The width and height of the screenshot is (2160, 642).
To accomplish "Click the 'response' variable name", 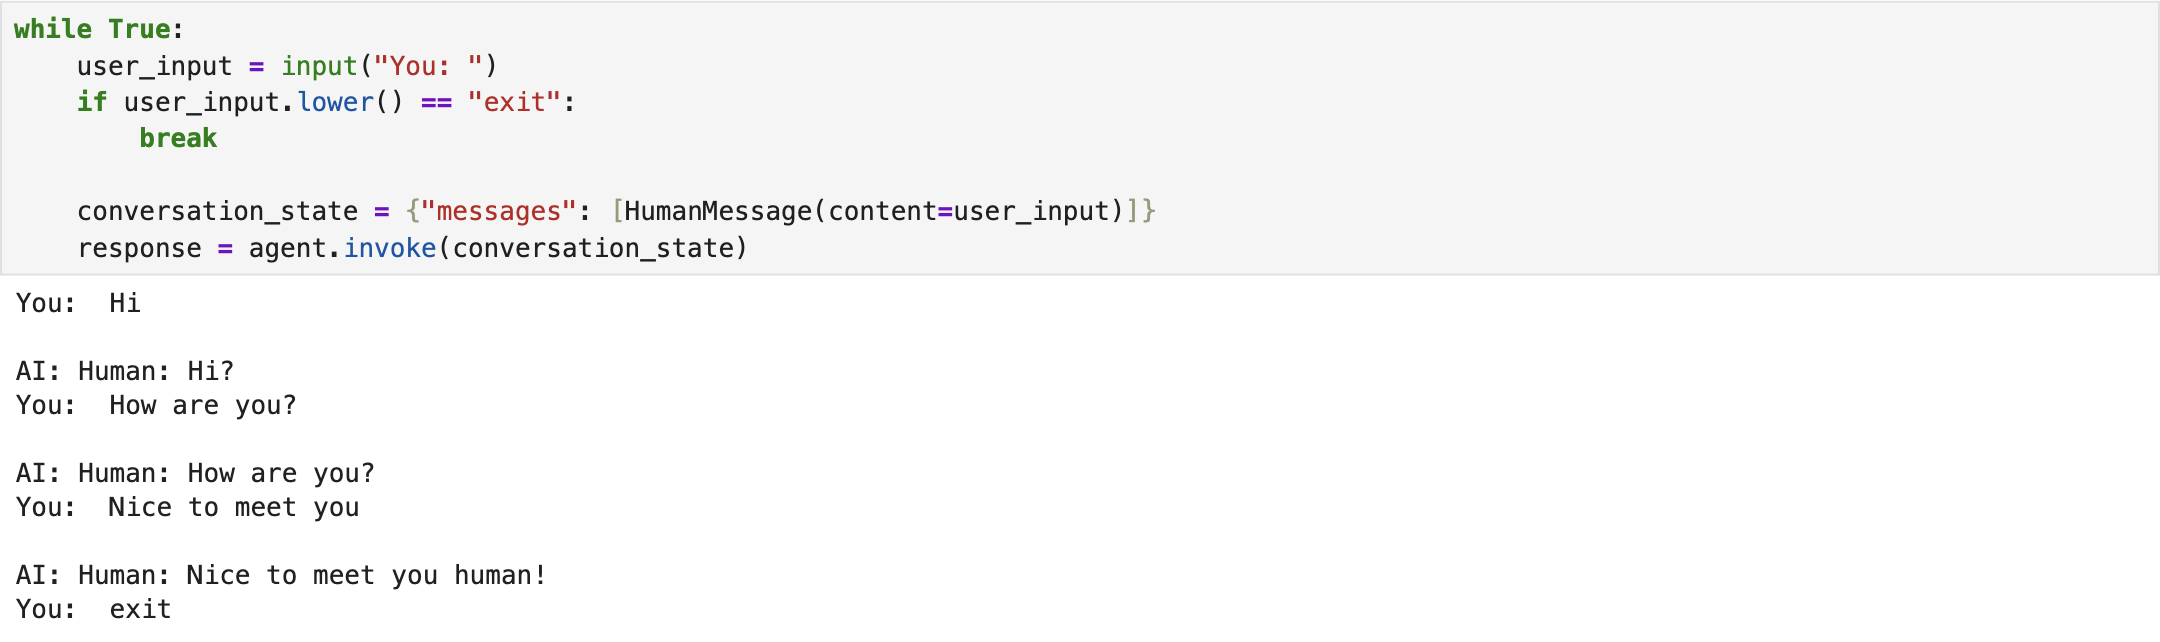I will tap(139, 248).
